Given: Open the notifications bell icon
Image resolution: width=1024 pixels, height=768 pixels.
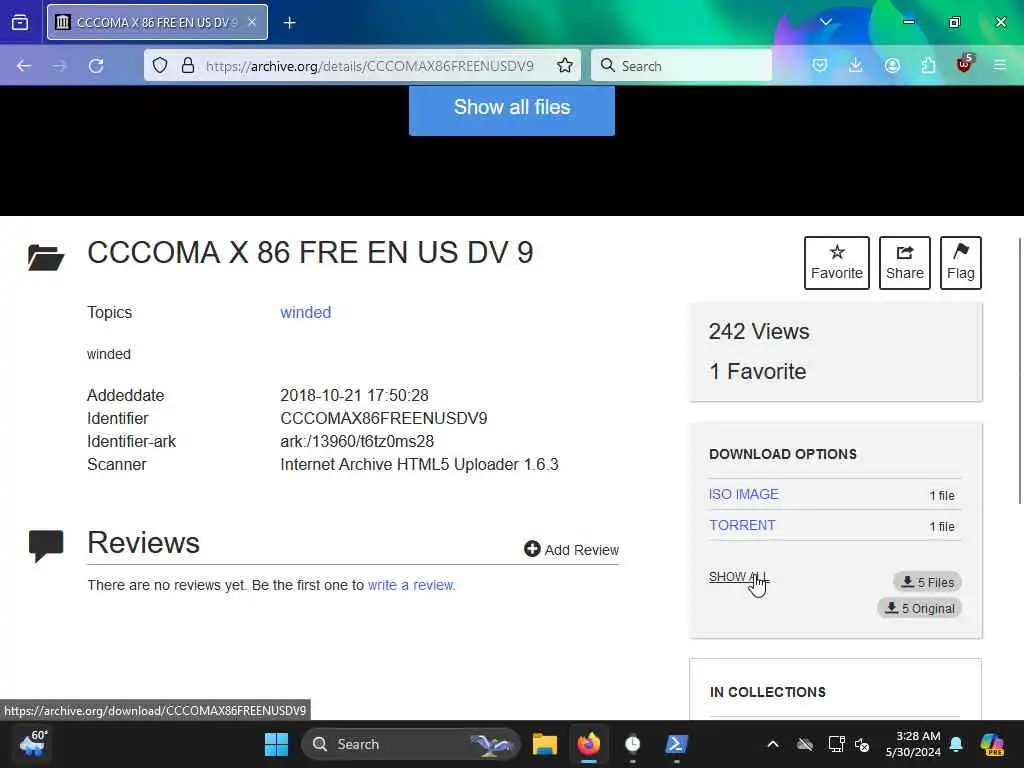Looking at the screenshot, I should [956, 744].
